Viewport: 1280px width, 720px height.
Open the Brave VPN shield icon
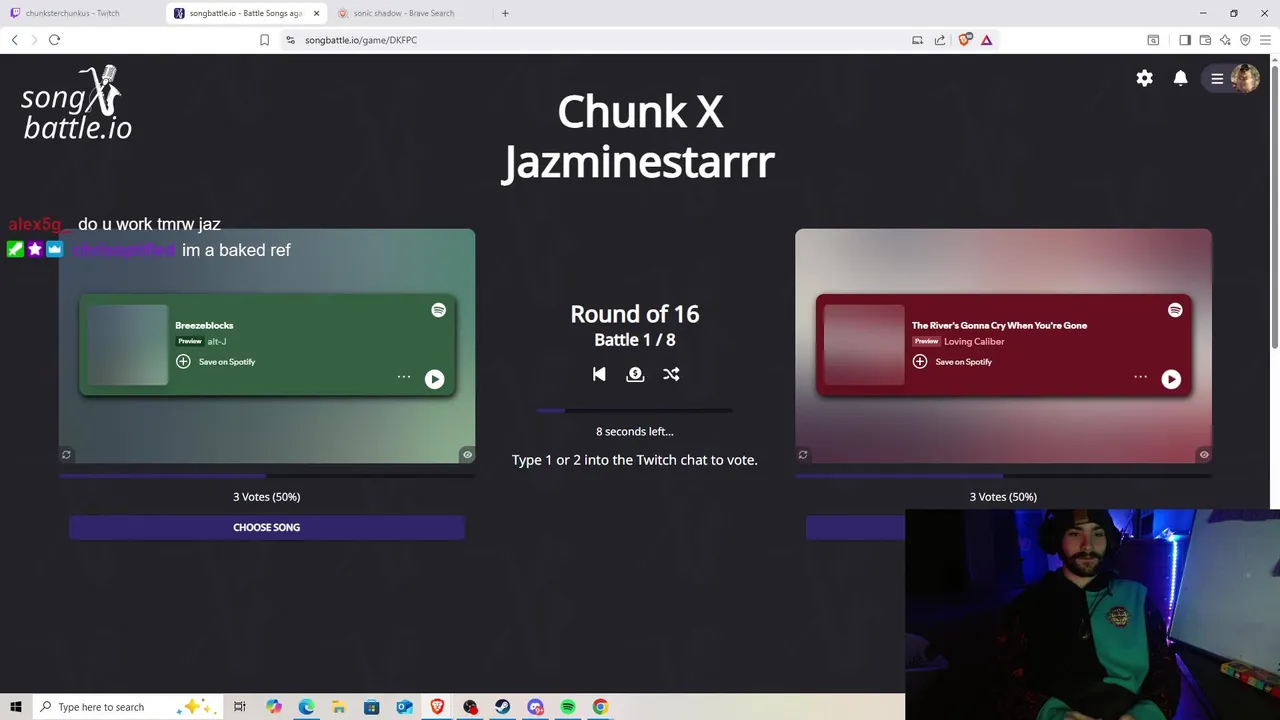[x=1245, y=40]
